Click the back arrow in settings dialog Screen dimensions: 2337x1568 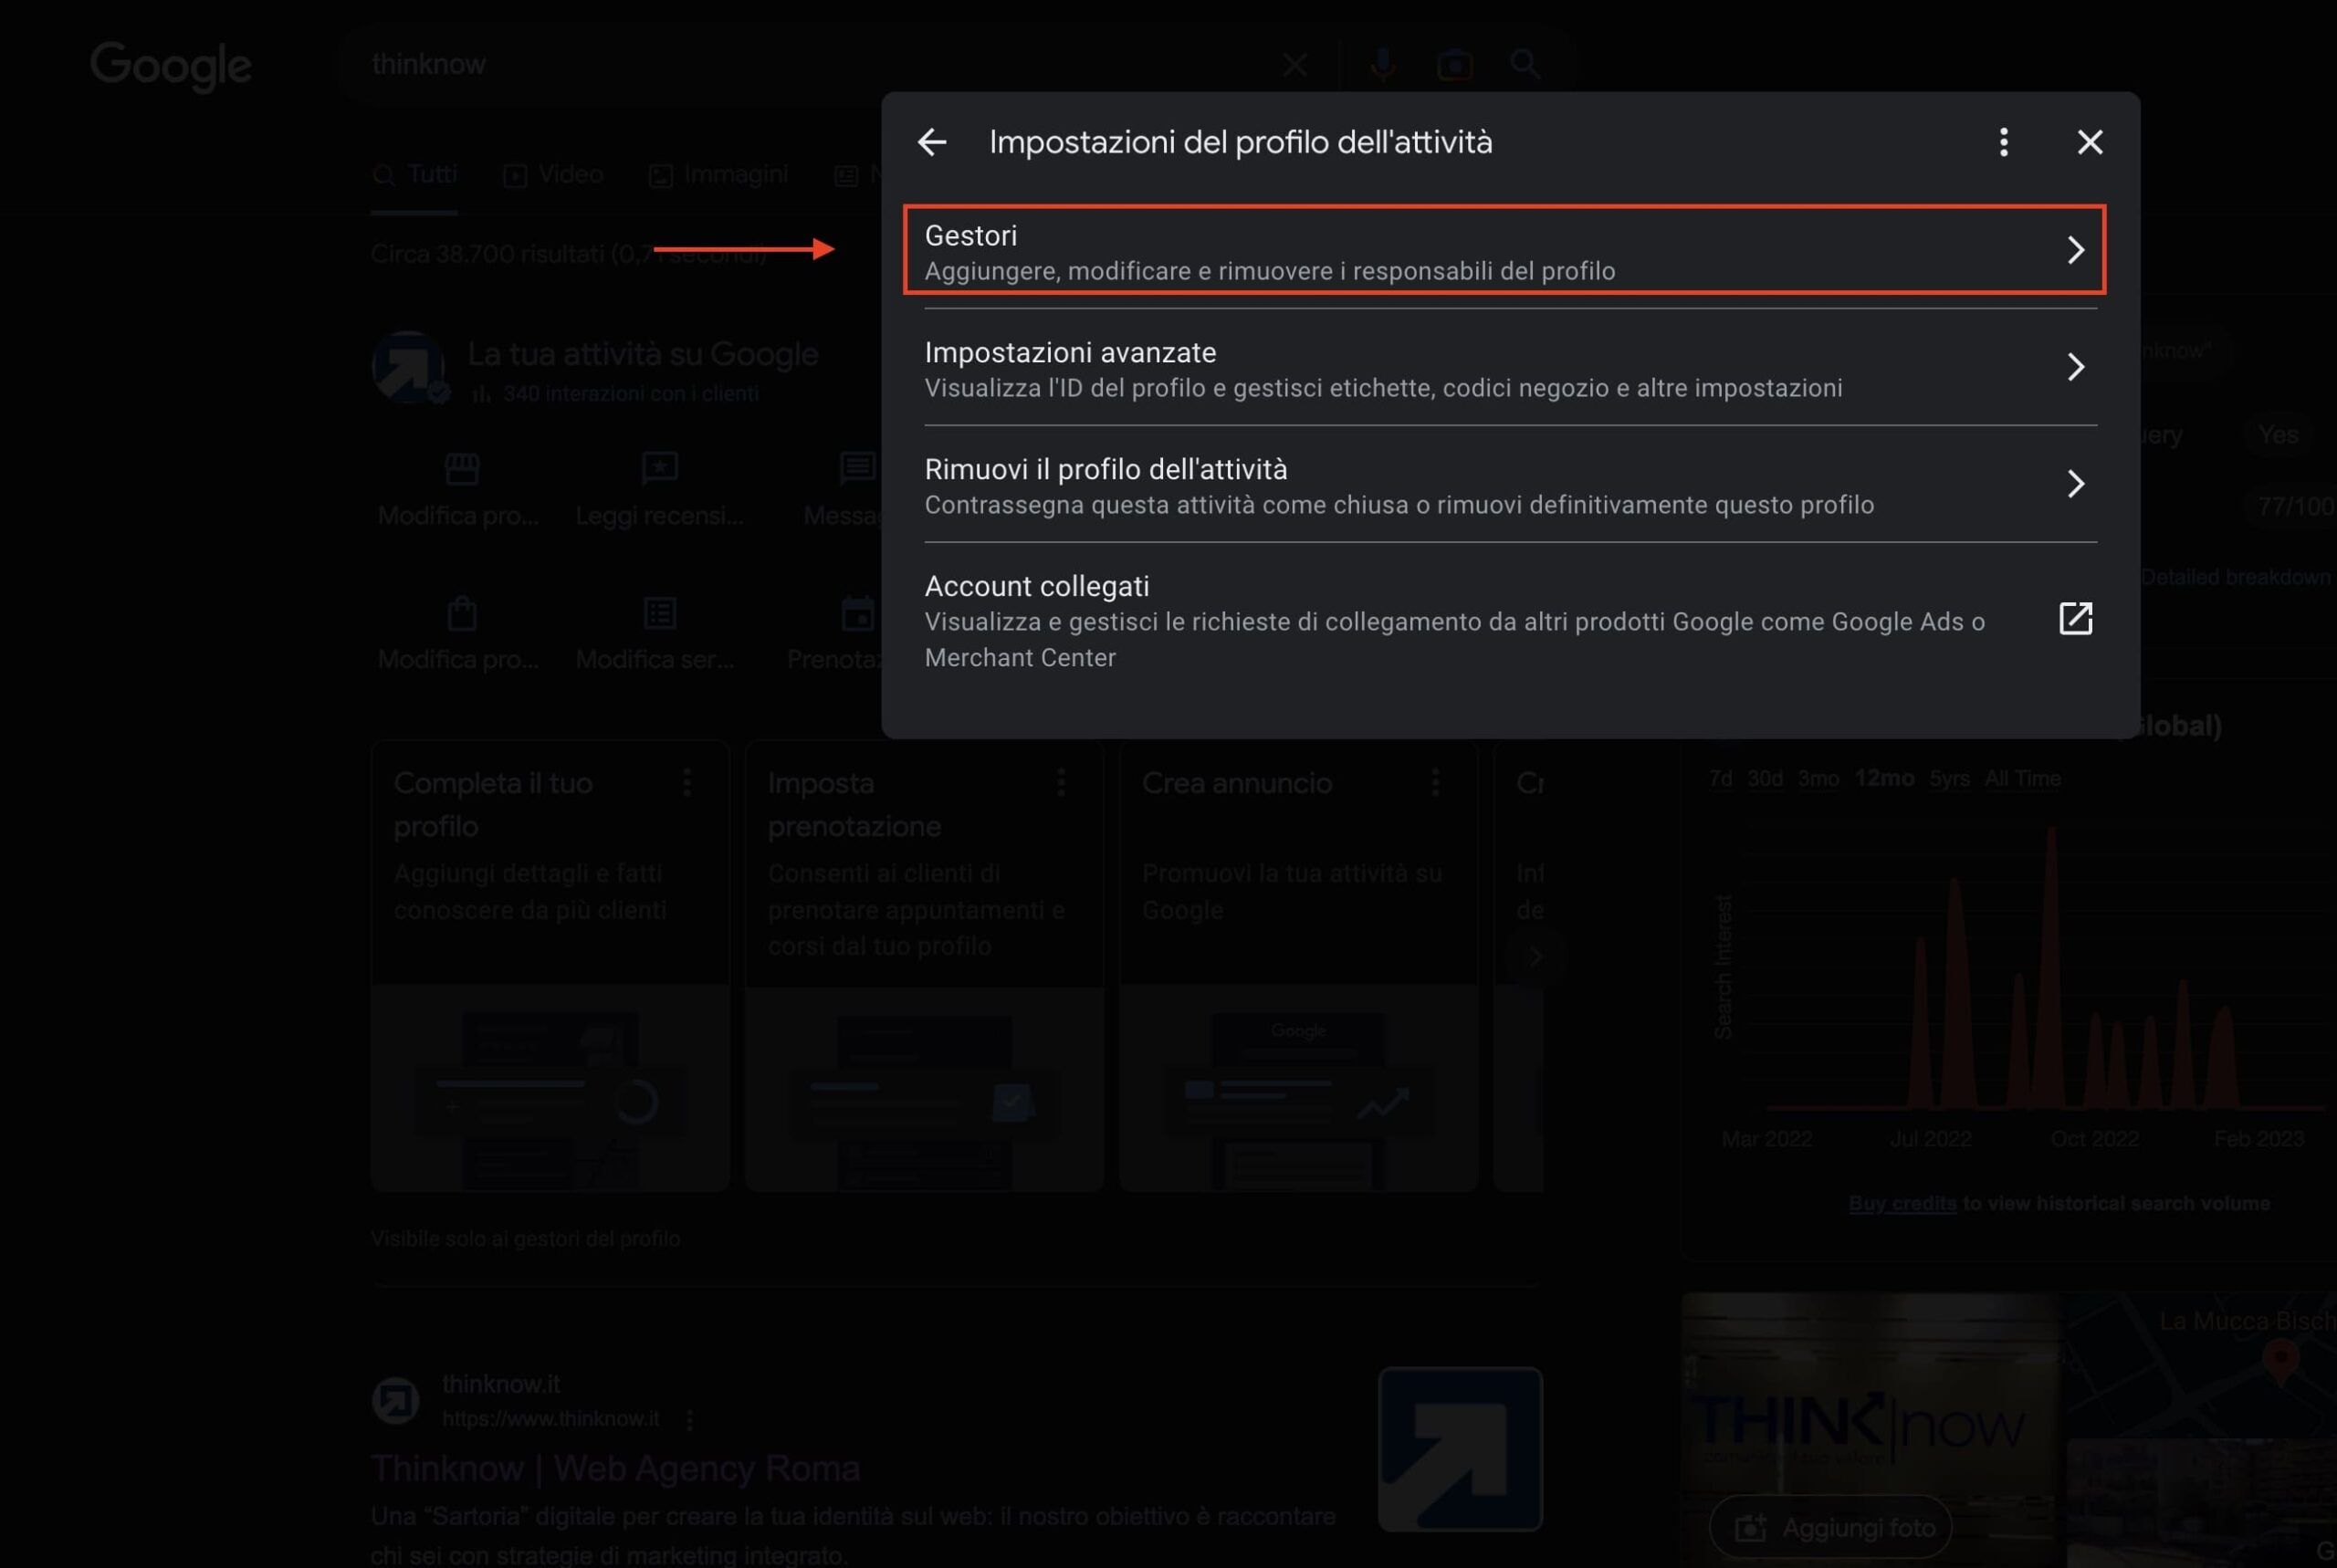click(932, 142)
